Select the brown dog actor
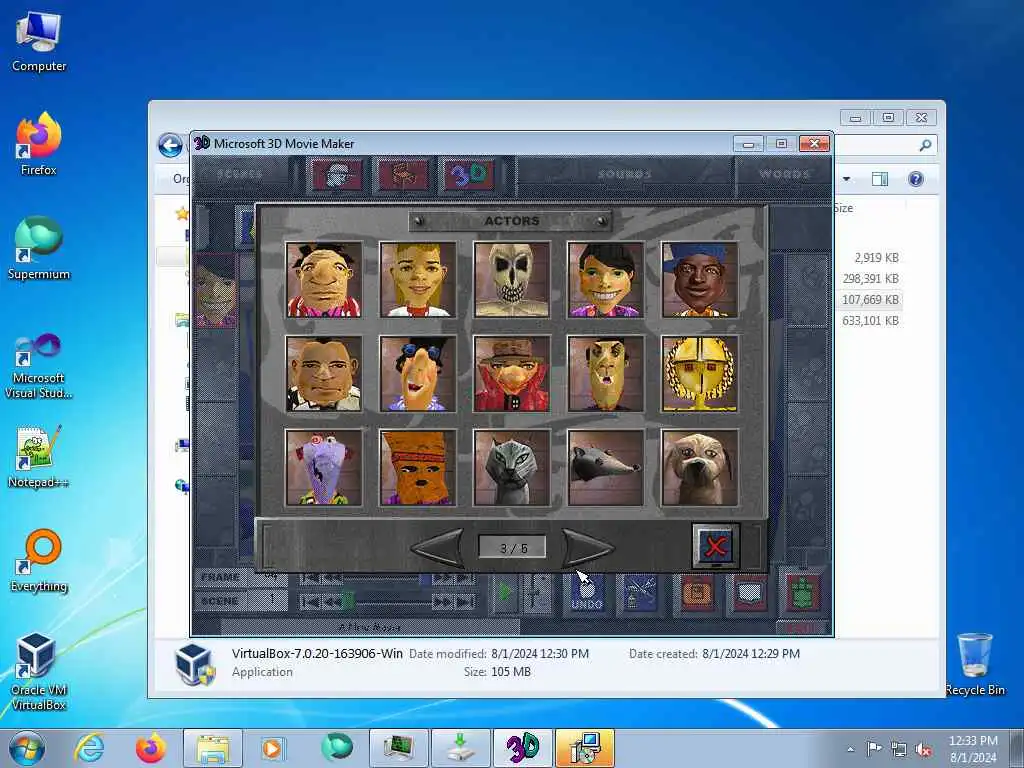The width and height of the screenshot is (1024, 768). point(699,468)
